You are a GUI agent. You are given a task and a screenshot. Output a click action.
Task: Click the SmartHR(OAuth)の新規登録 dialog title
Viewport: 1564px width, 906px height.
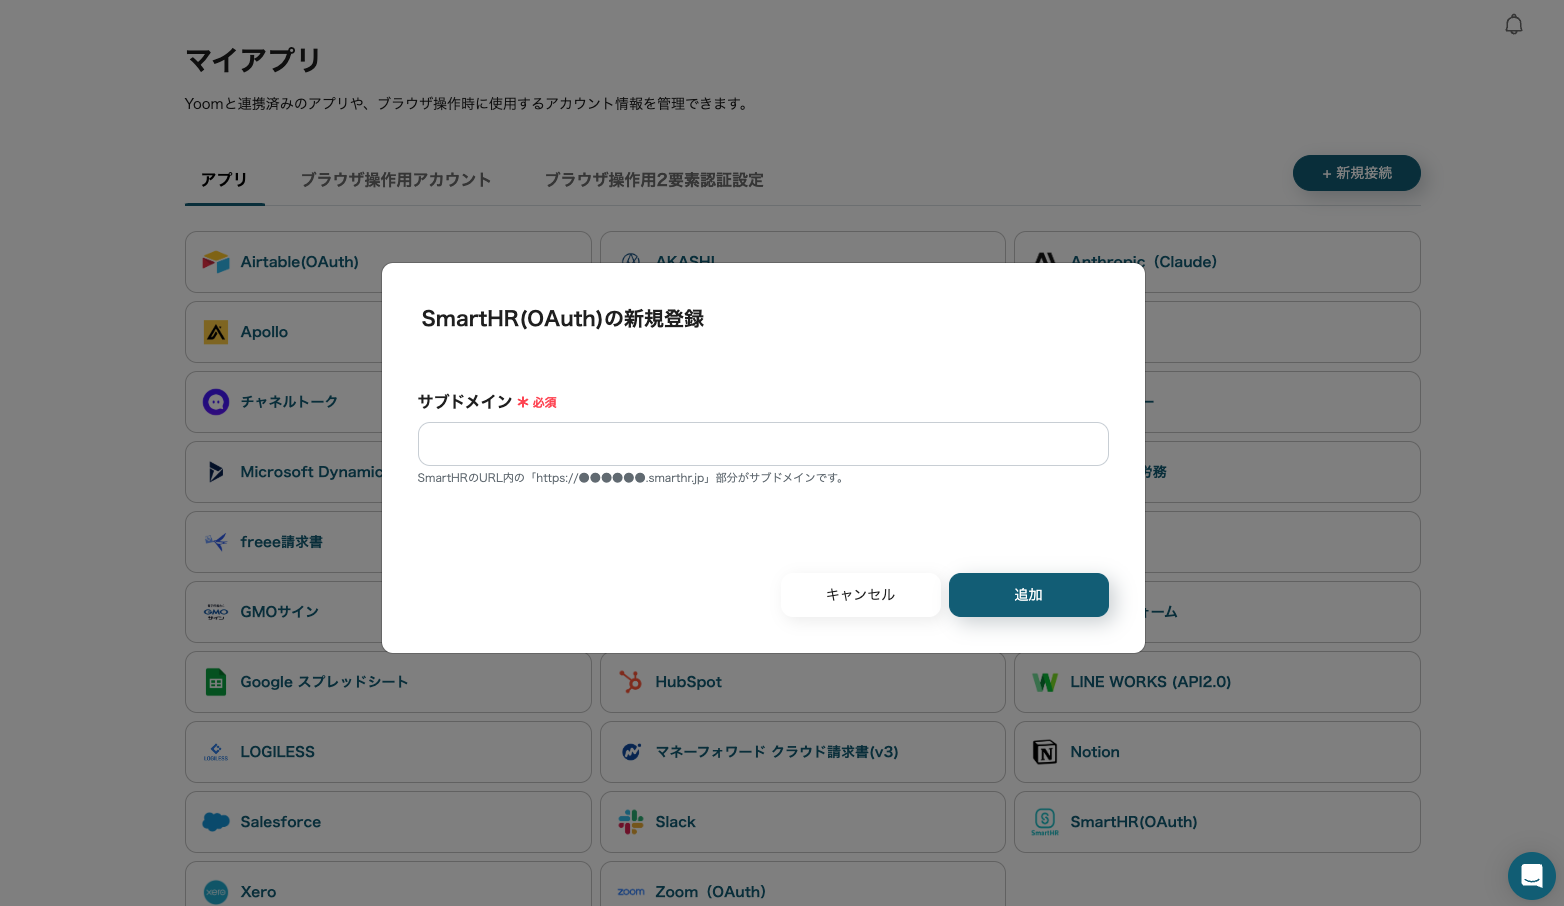pyautogui.click(x=563, y=319)
